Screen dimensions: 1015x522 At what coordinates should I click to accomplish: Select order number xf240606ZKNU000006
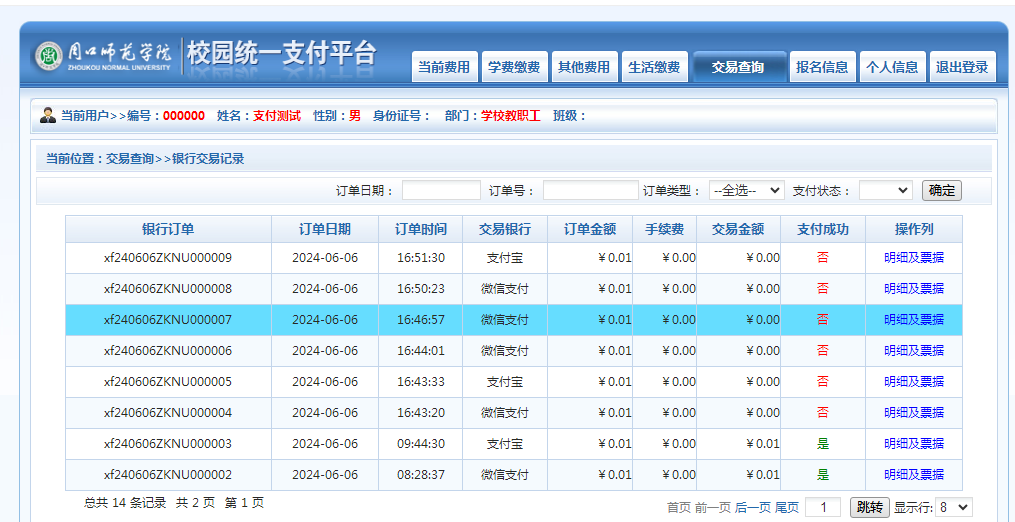coord(168,351)
